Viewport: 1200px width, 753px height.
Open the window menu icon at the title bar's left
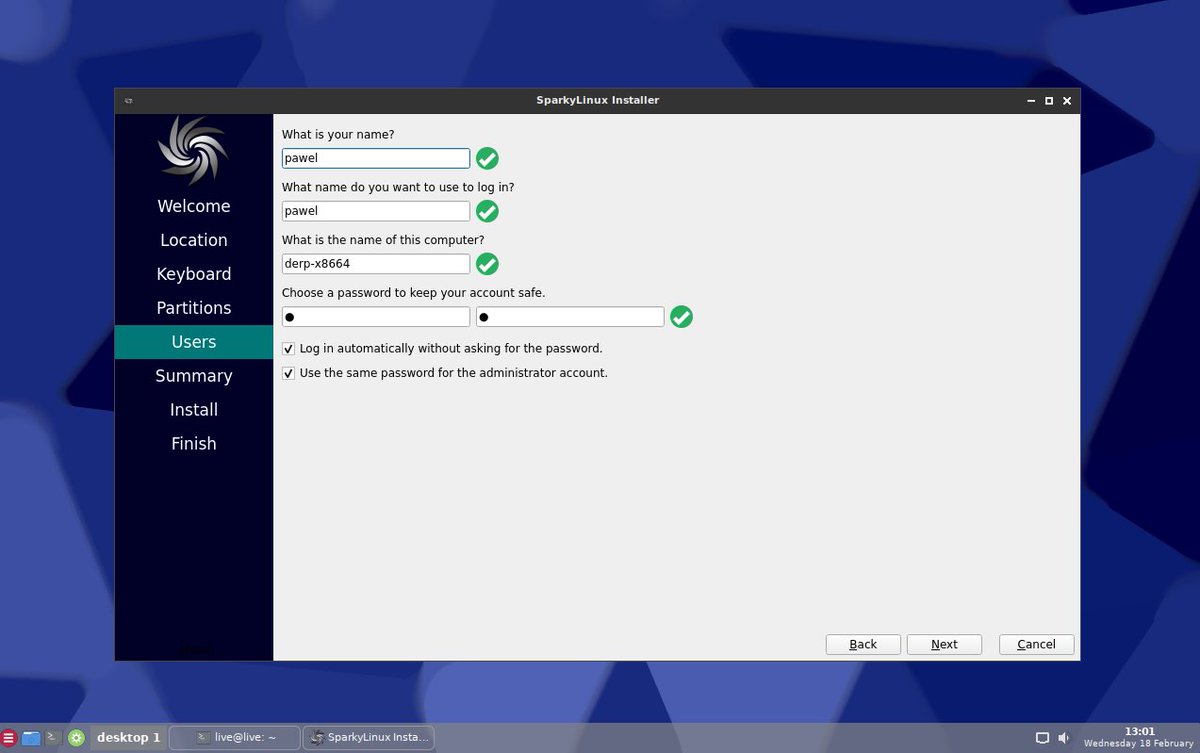128,101
